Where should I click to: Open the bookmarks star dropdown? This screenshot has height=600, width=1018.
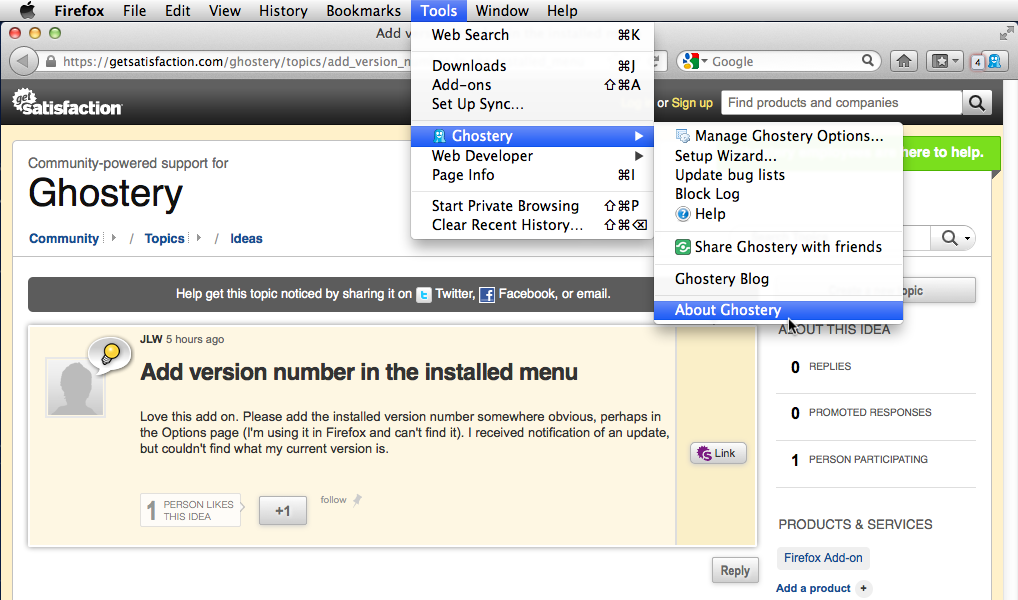945,61
